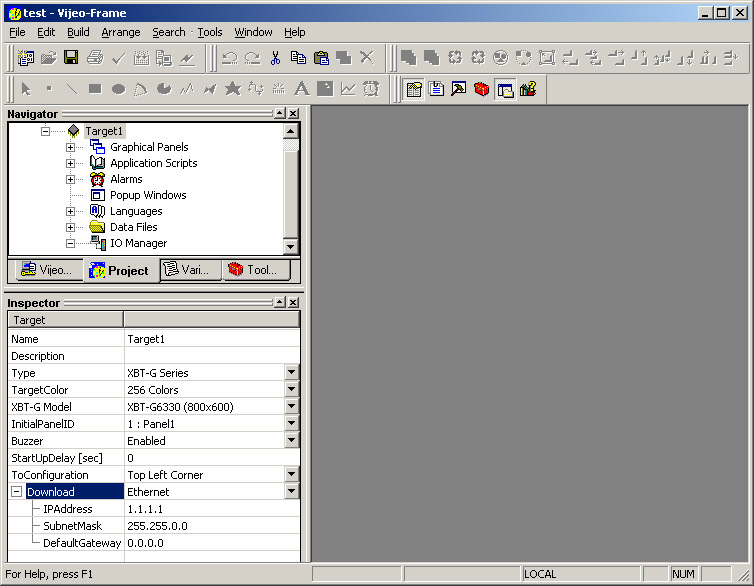Image resolution: width=754 pixels, height=586 pixels.
Task: Click the Undo arrow icon
Action: [x=230, y=58]
